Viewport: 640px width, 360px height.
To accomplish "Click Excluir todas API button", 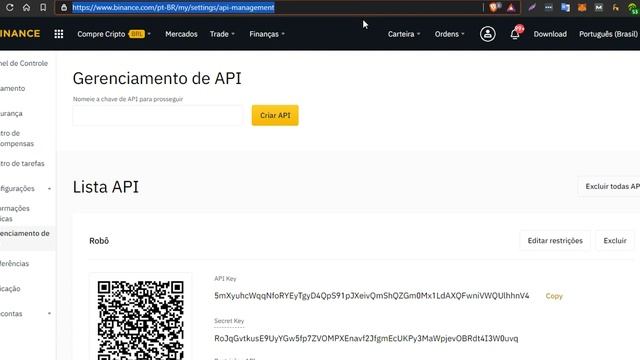I will pos(609,187).
